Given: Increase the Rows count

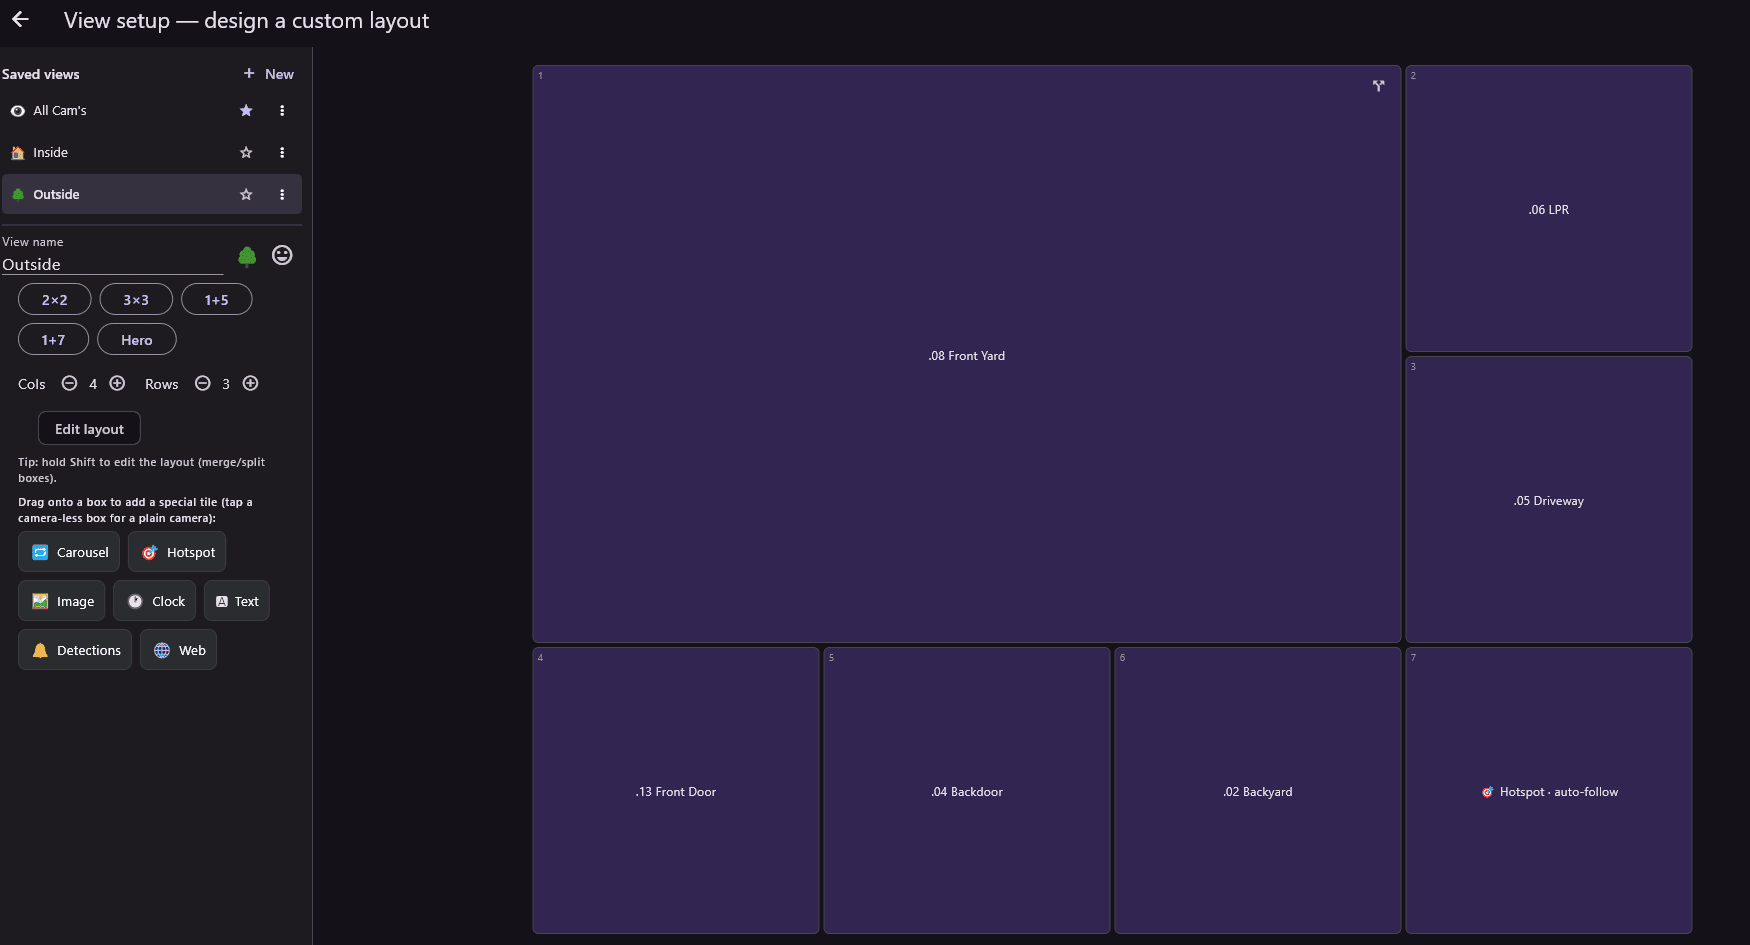Looking at the screenshot, I should coord(250,383).
